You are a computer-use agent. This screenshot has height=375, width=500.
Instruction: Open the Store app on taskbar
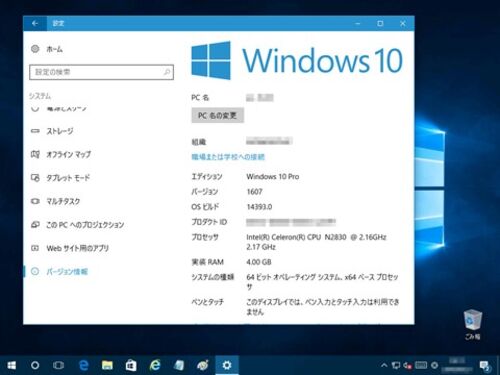tap(131, 365)
